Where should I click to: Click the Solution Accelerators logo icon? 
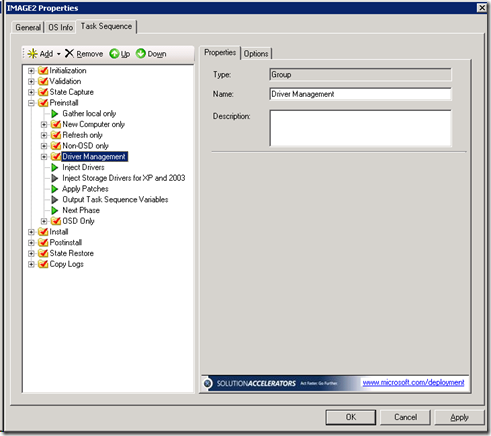point(207,383)
